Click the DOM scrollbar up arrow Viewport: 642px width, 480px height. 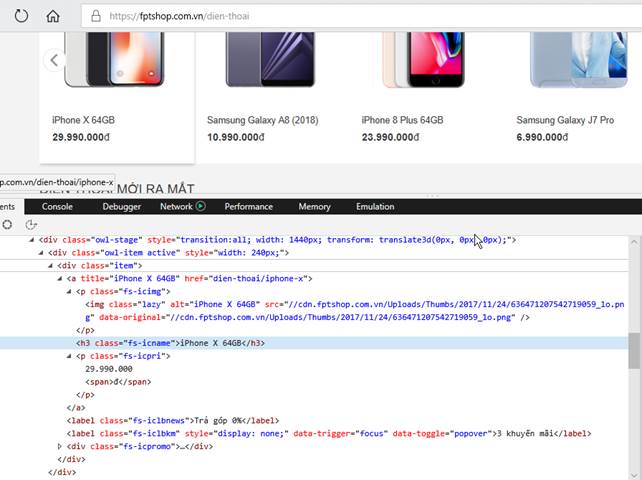click(634, 242)
